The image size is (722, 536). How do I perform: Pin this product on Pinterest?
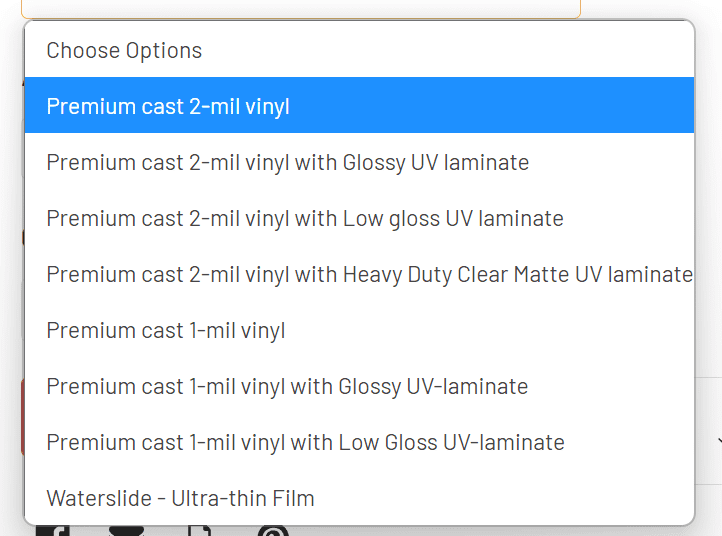tap(272, 531)
